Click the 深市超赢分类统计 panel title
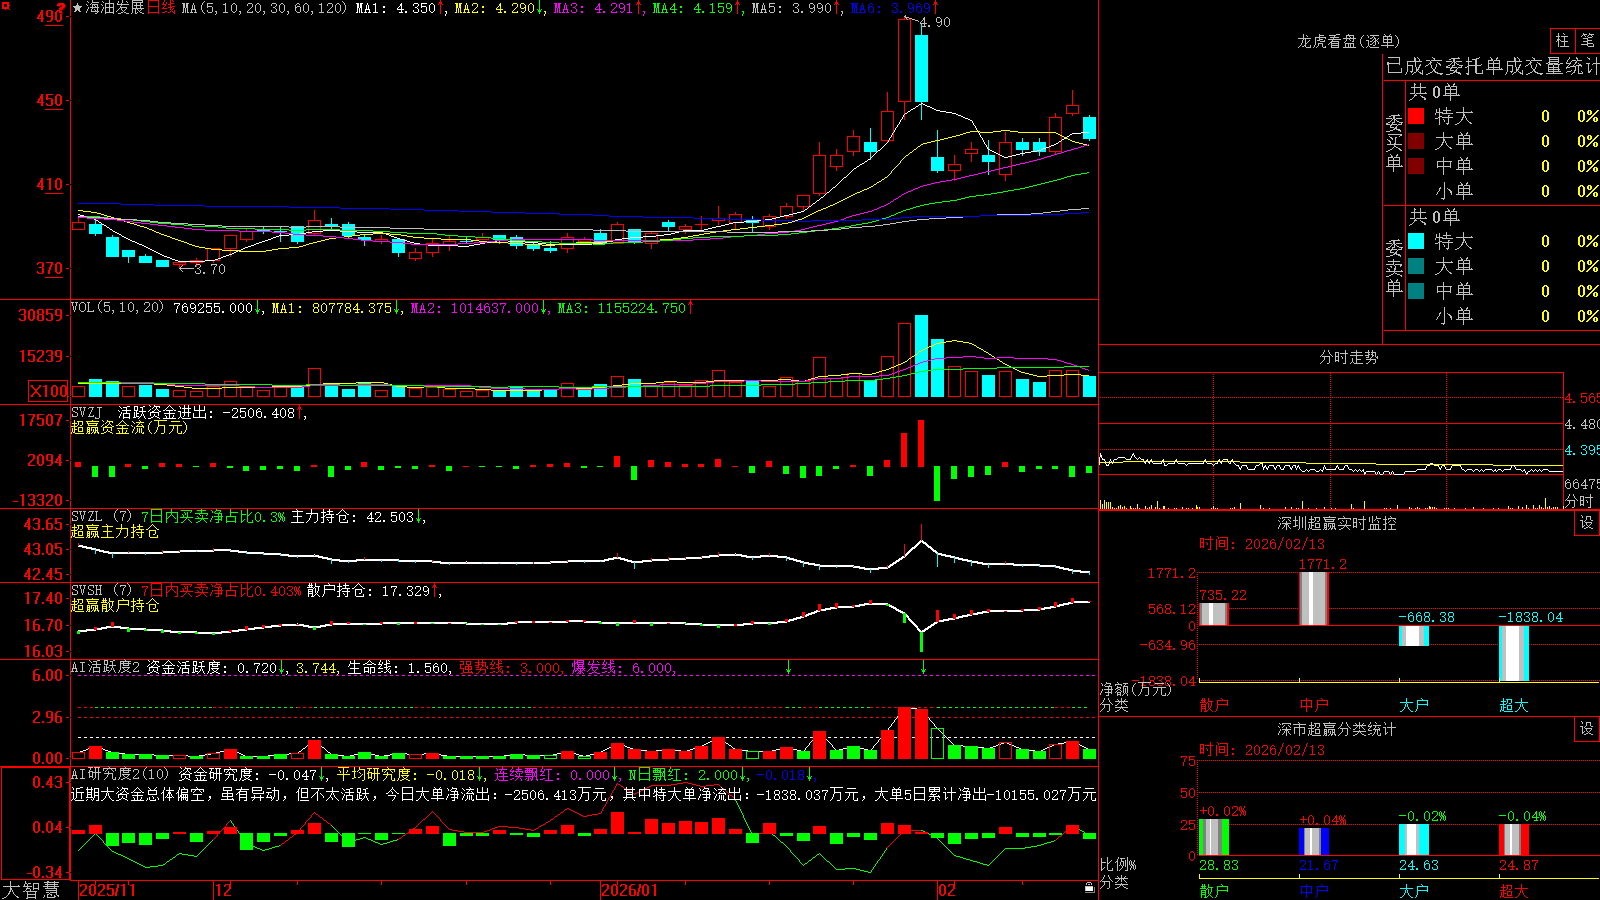 click(x=1336, y=729)
